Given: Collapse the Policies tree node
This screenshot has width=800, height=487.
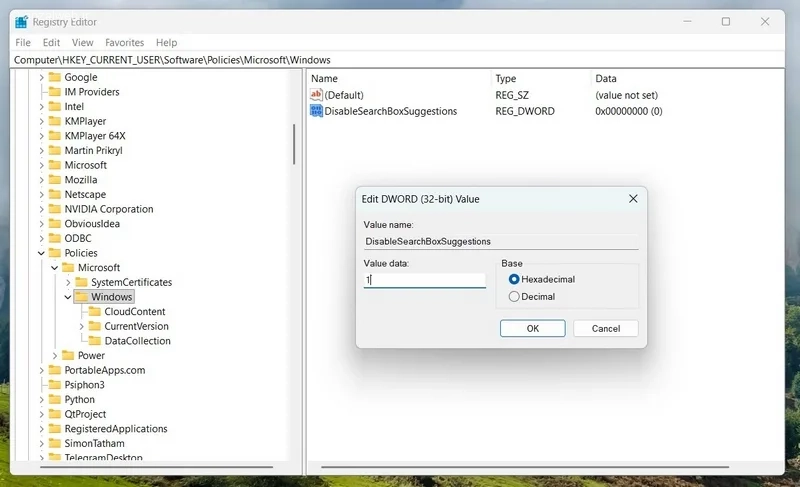Looking at the screenshot, I should pyautogui.click(x=41, y=253).
